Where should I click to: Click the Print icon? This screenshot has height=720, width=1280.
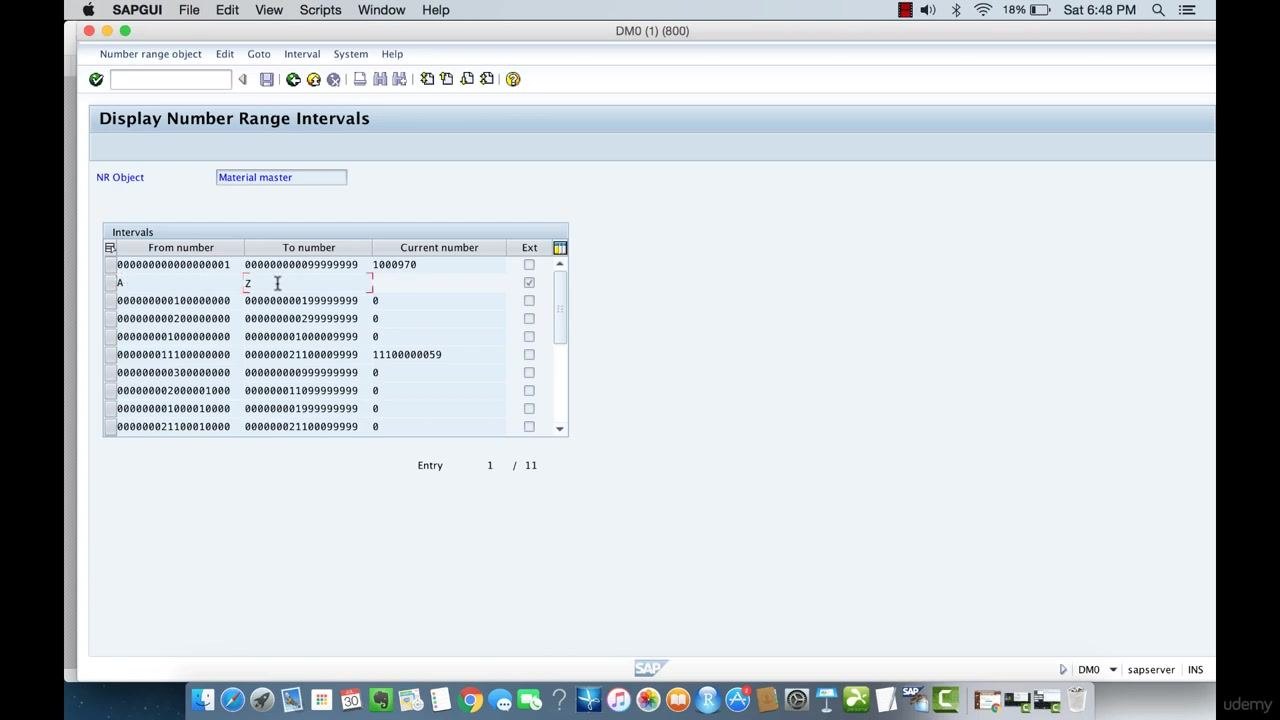click(x=360, y=79)
